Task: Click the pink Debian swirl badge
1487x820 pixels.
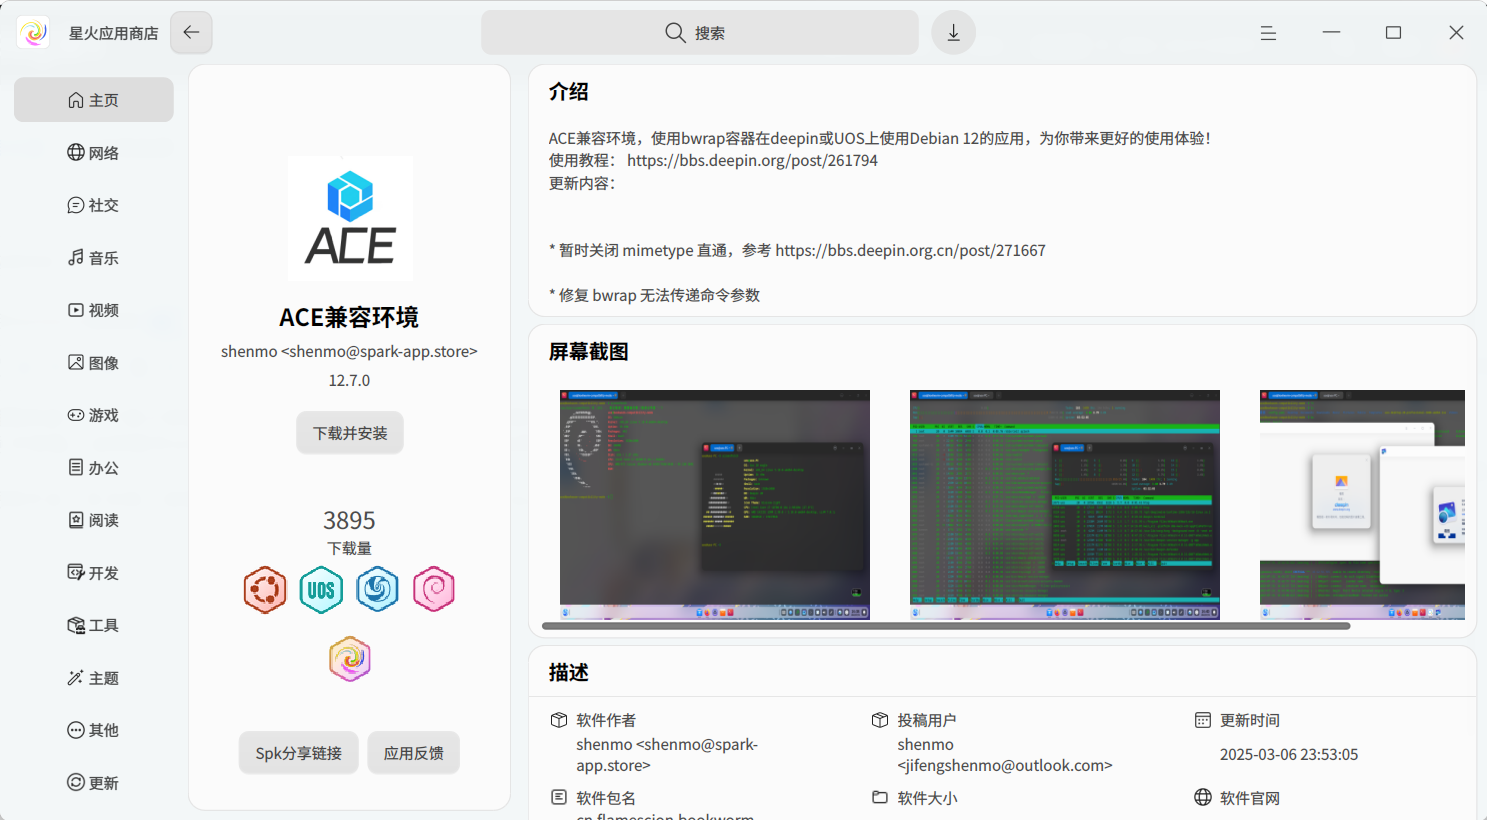Action: click(x=434, y=590)
